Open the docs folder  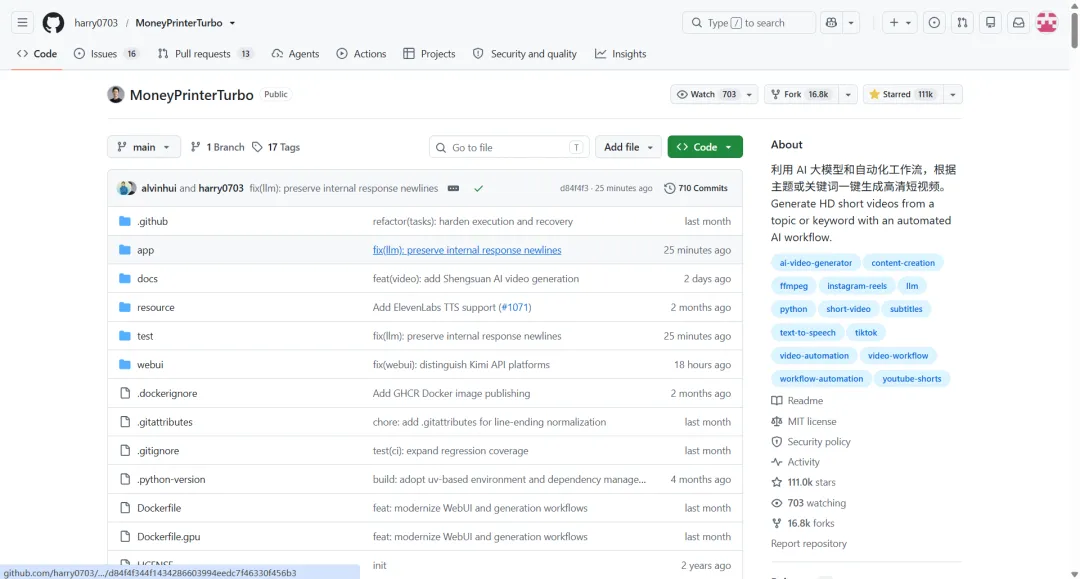pos(147,279)
